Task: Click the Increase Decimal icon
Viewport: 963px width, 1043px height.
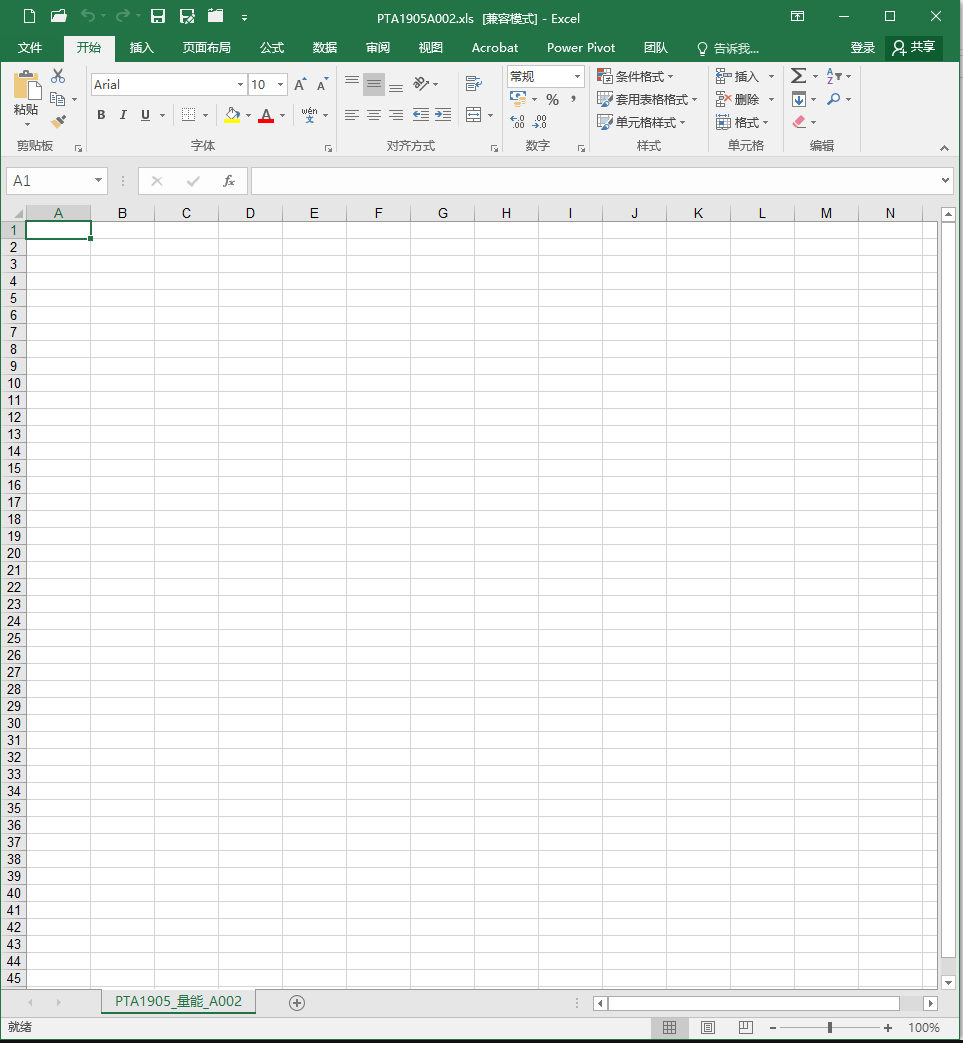Action: coord(517,122)
